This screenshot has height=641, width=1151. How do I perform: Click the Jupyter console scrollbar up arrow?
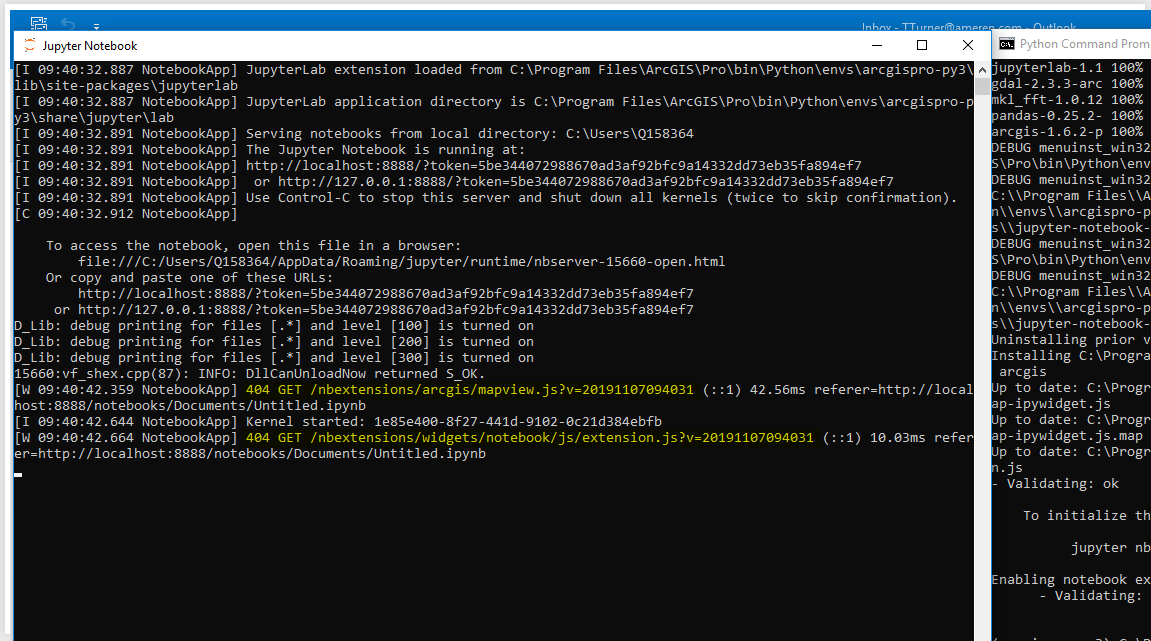tap(981, 70)
